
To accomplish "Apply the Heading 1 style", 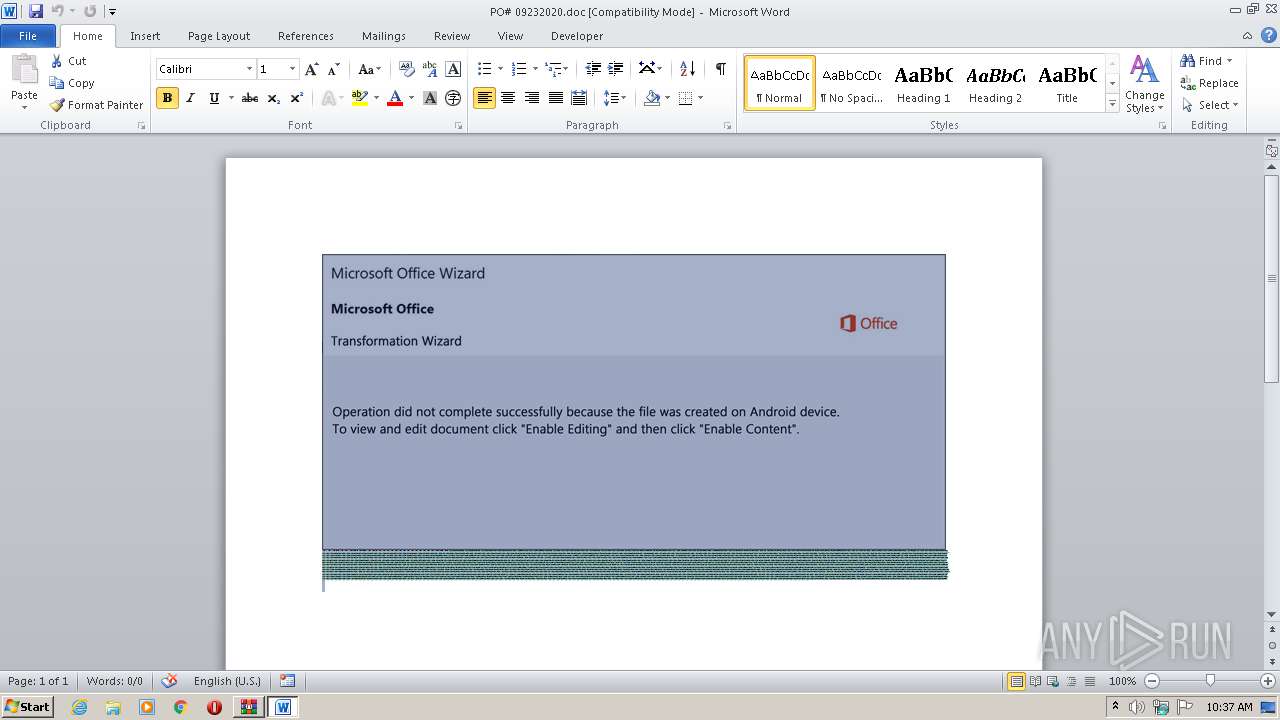I will tap(924, 82).
